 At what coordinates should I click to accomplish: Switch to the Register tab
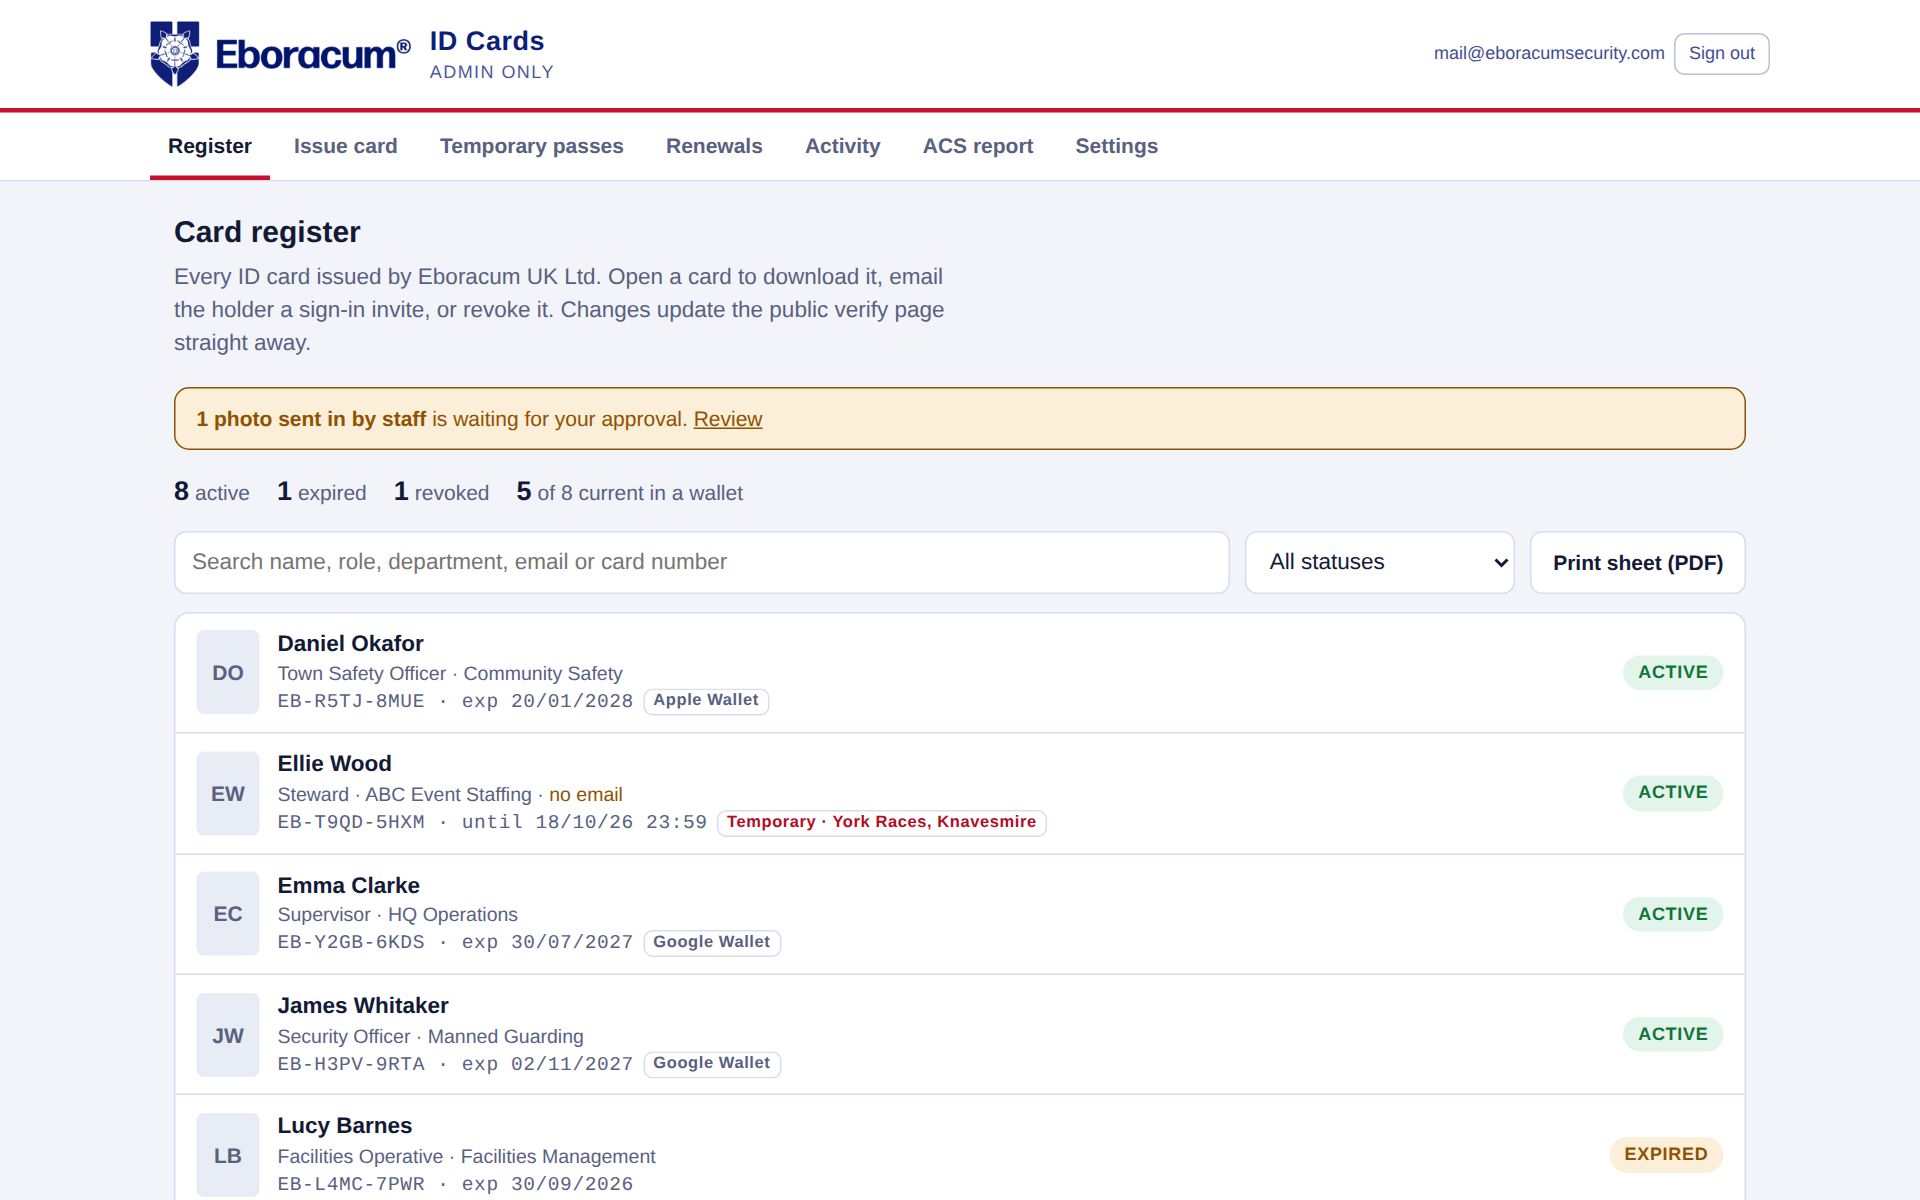click(210, 146)
